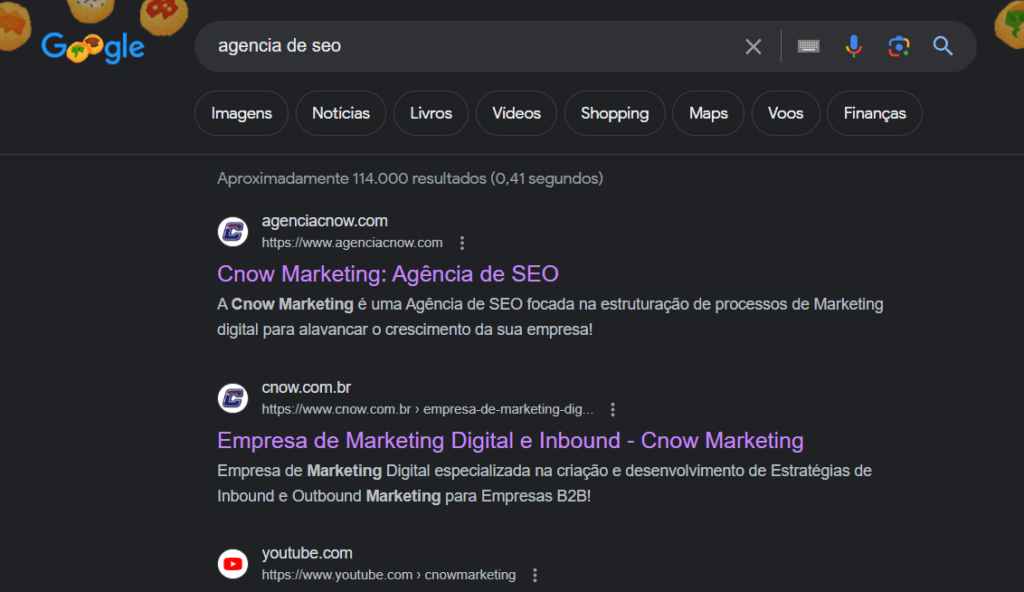1024x592 pixels.
Task: Open the Cnow Marketing: Agência de SEO link
Action: tap(388, 274)
